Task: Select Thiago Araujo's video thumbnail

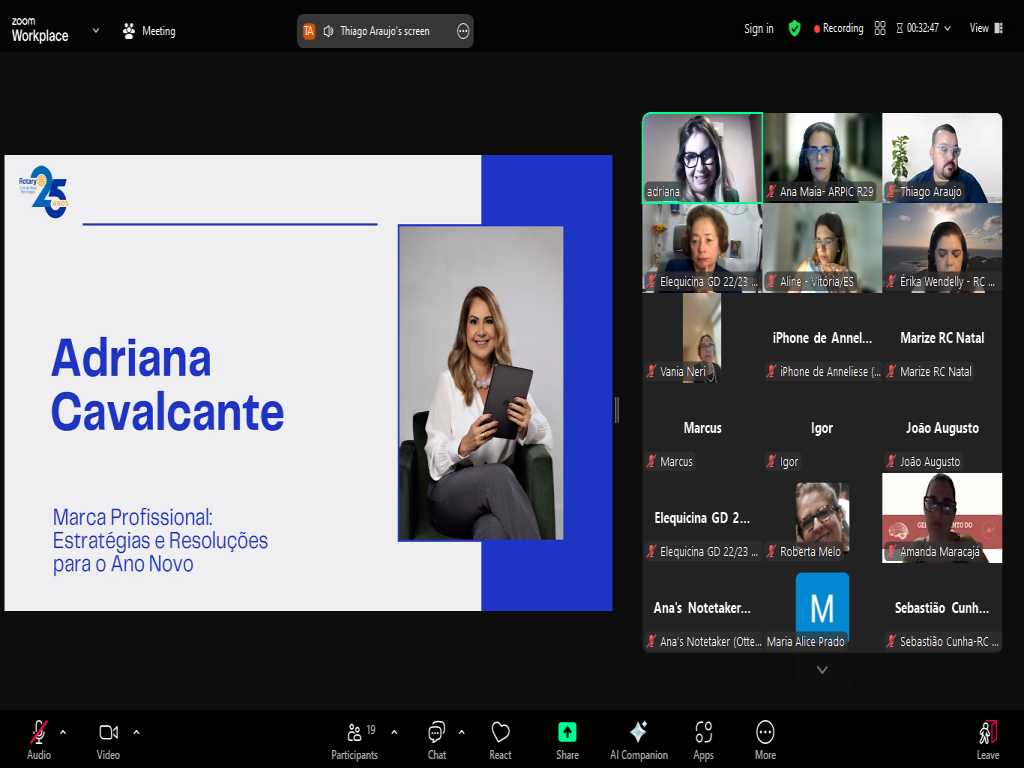Action: 941,158
